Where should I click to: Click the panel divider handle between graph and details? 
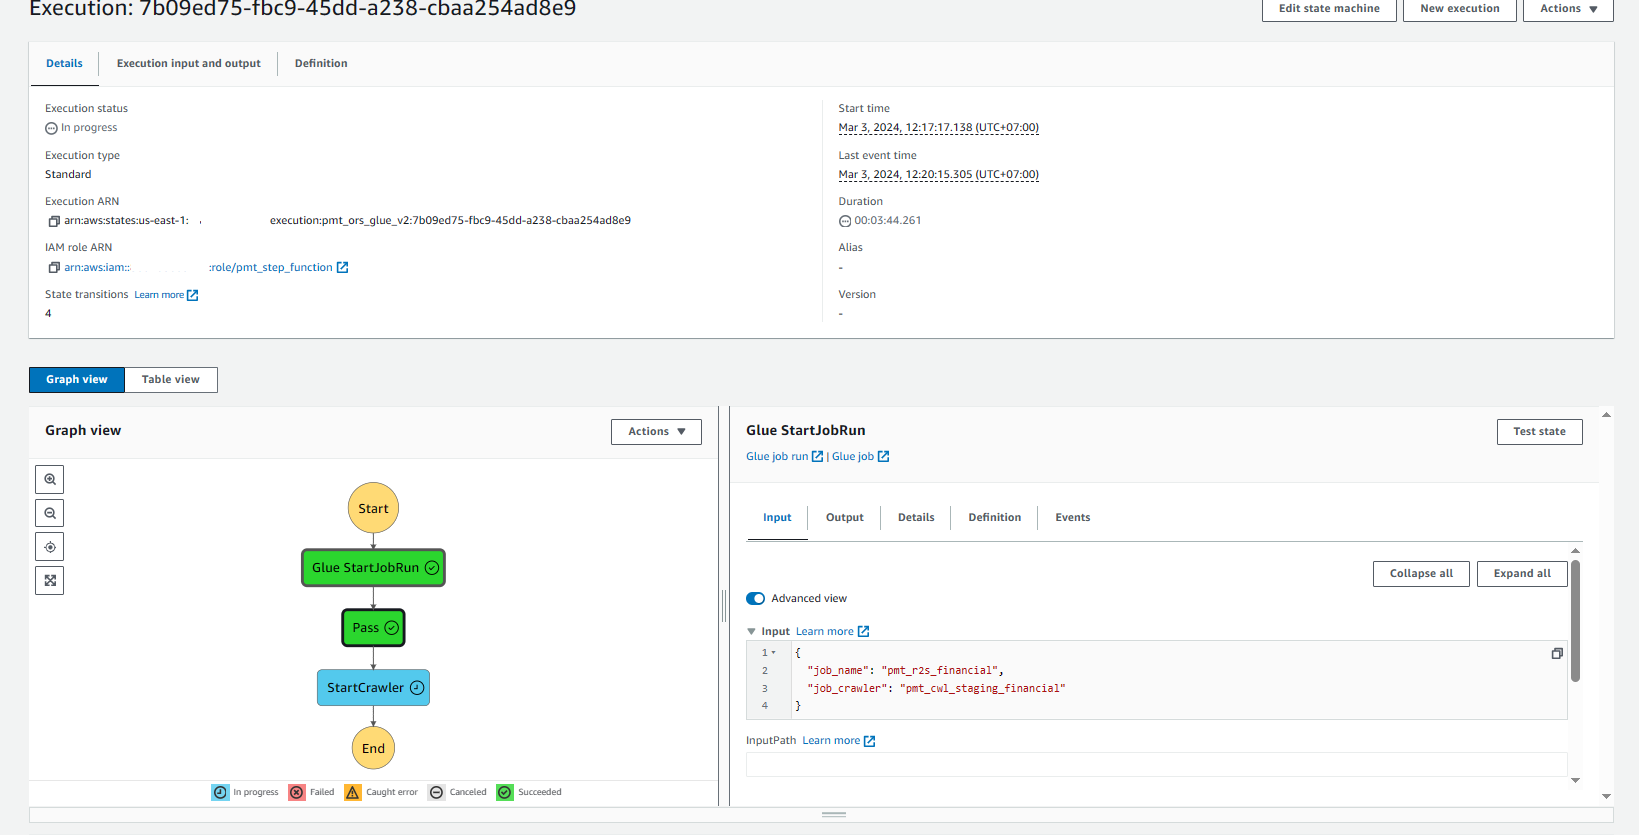pyautogui.click(x=724, y=606)
